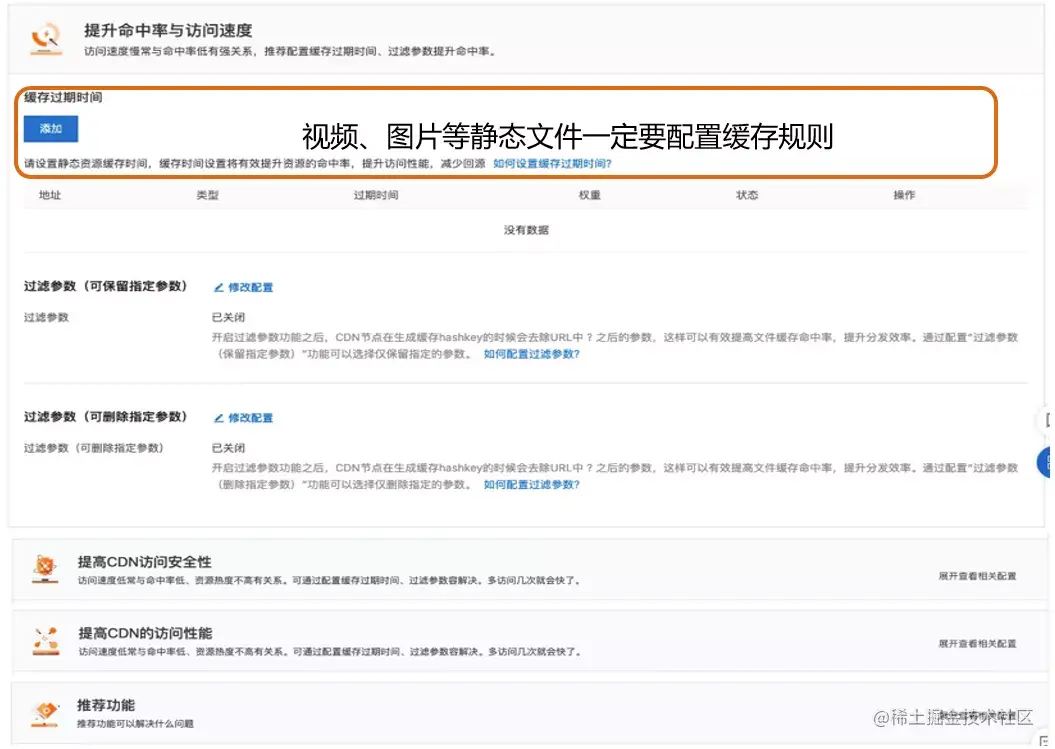Click the blue 添加 button
The width and height of the screenshot is (1055, 749).
[x=49, y=129]
